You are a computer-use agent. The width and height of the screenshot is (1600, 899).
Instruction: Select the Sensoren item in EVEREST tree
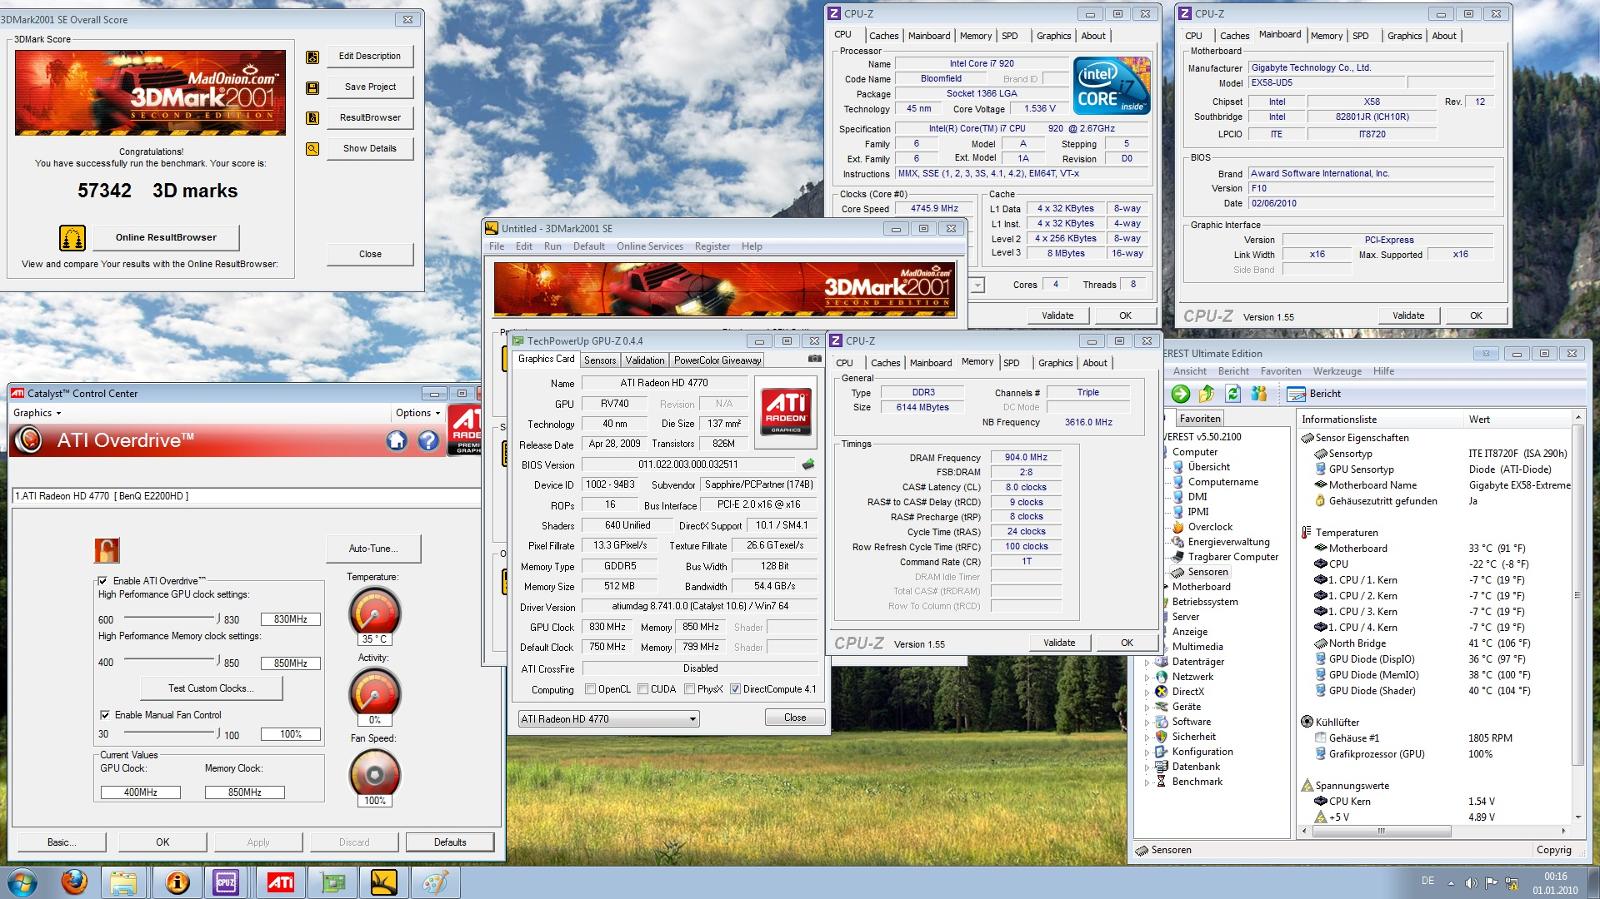1208,572
